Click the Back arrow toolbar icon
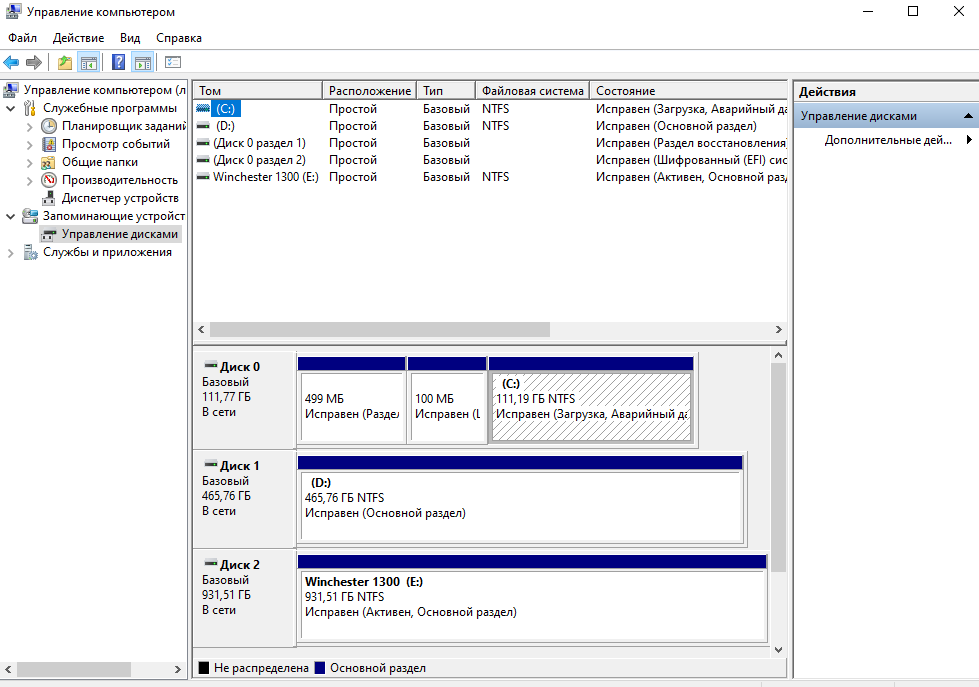The height and width of the screenshot is (687, 979). pos(11,62)
